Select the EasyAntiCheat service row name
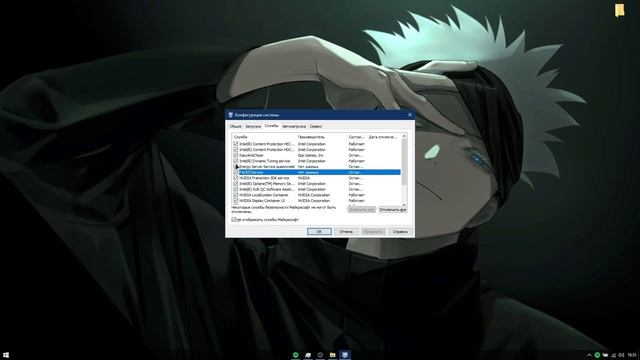 coord(251,156)
